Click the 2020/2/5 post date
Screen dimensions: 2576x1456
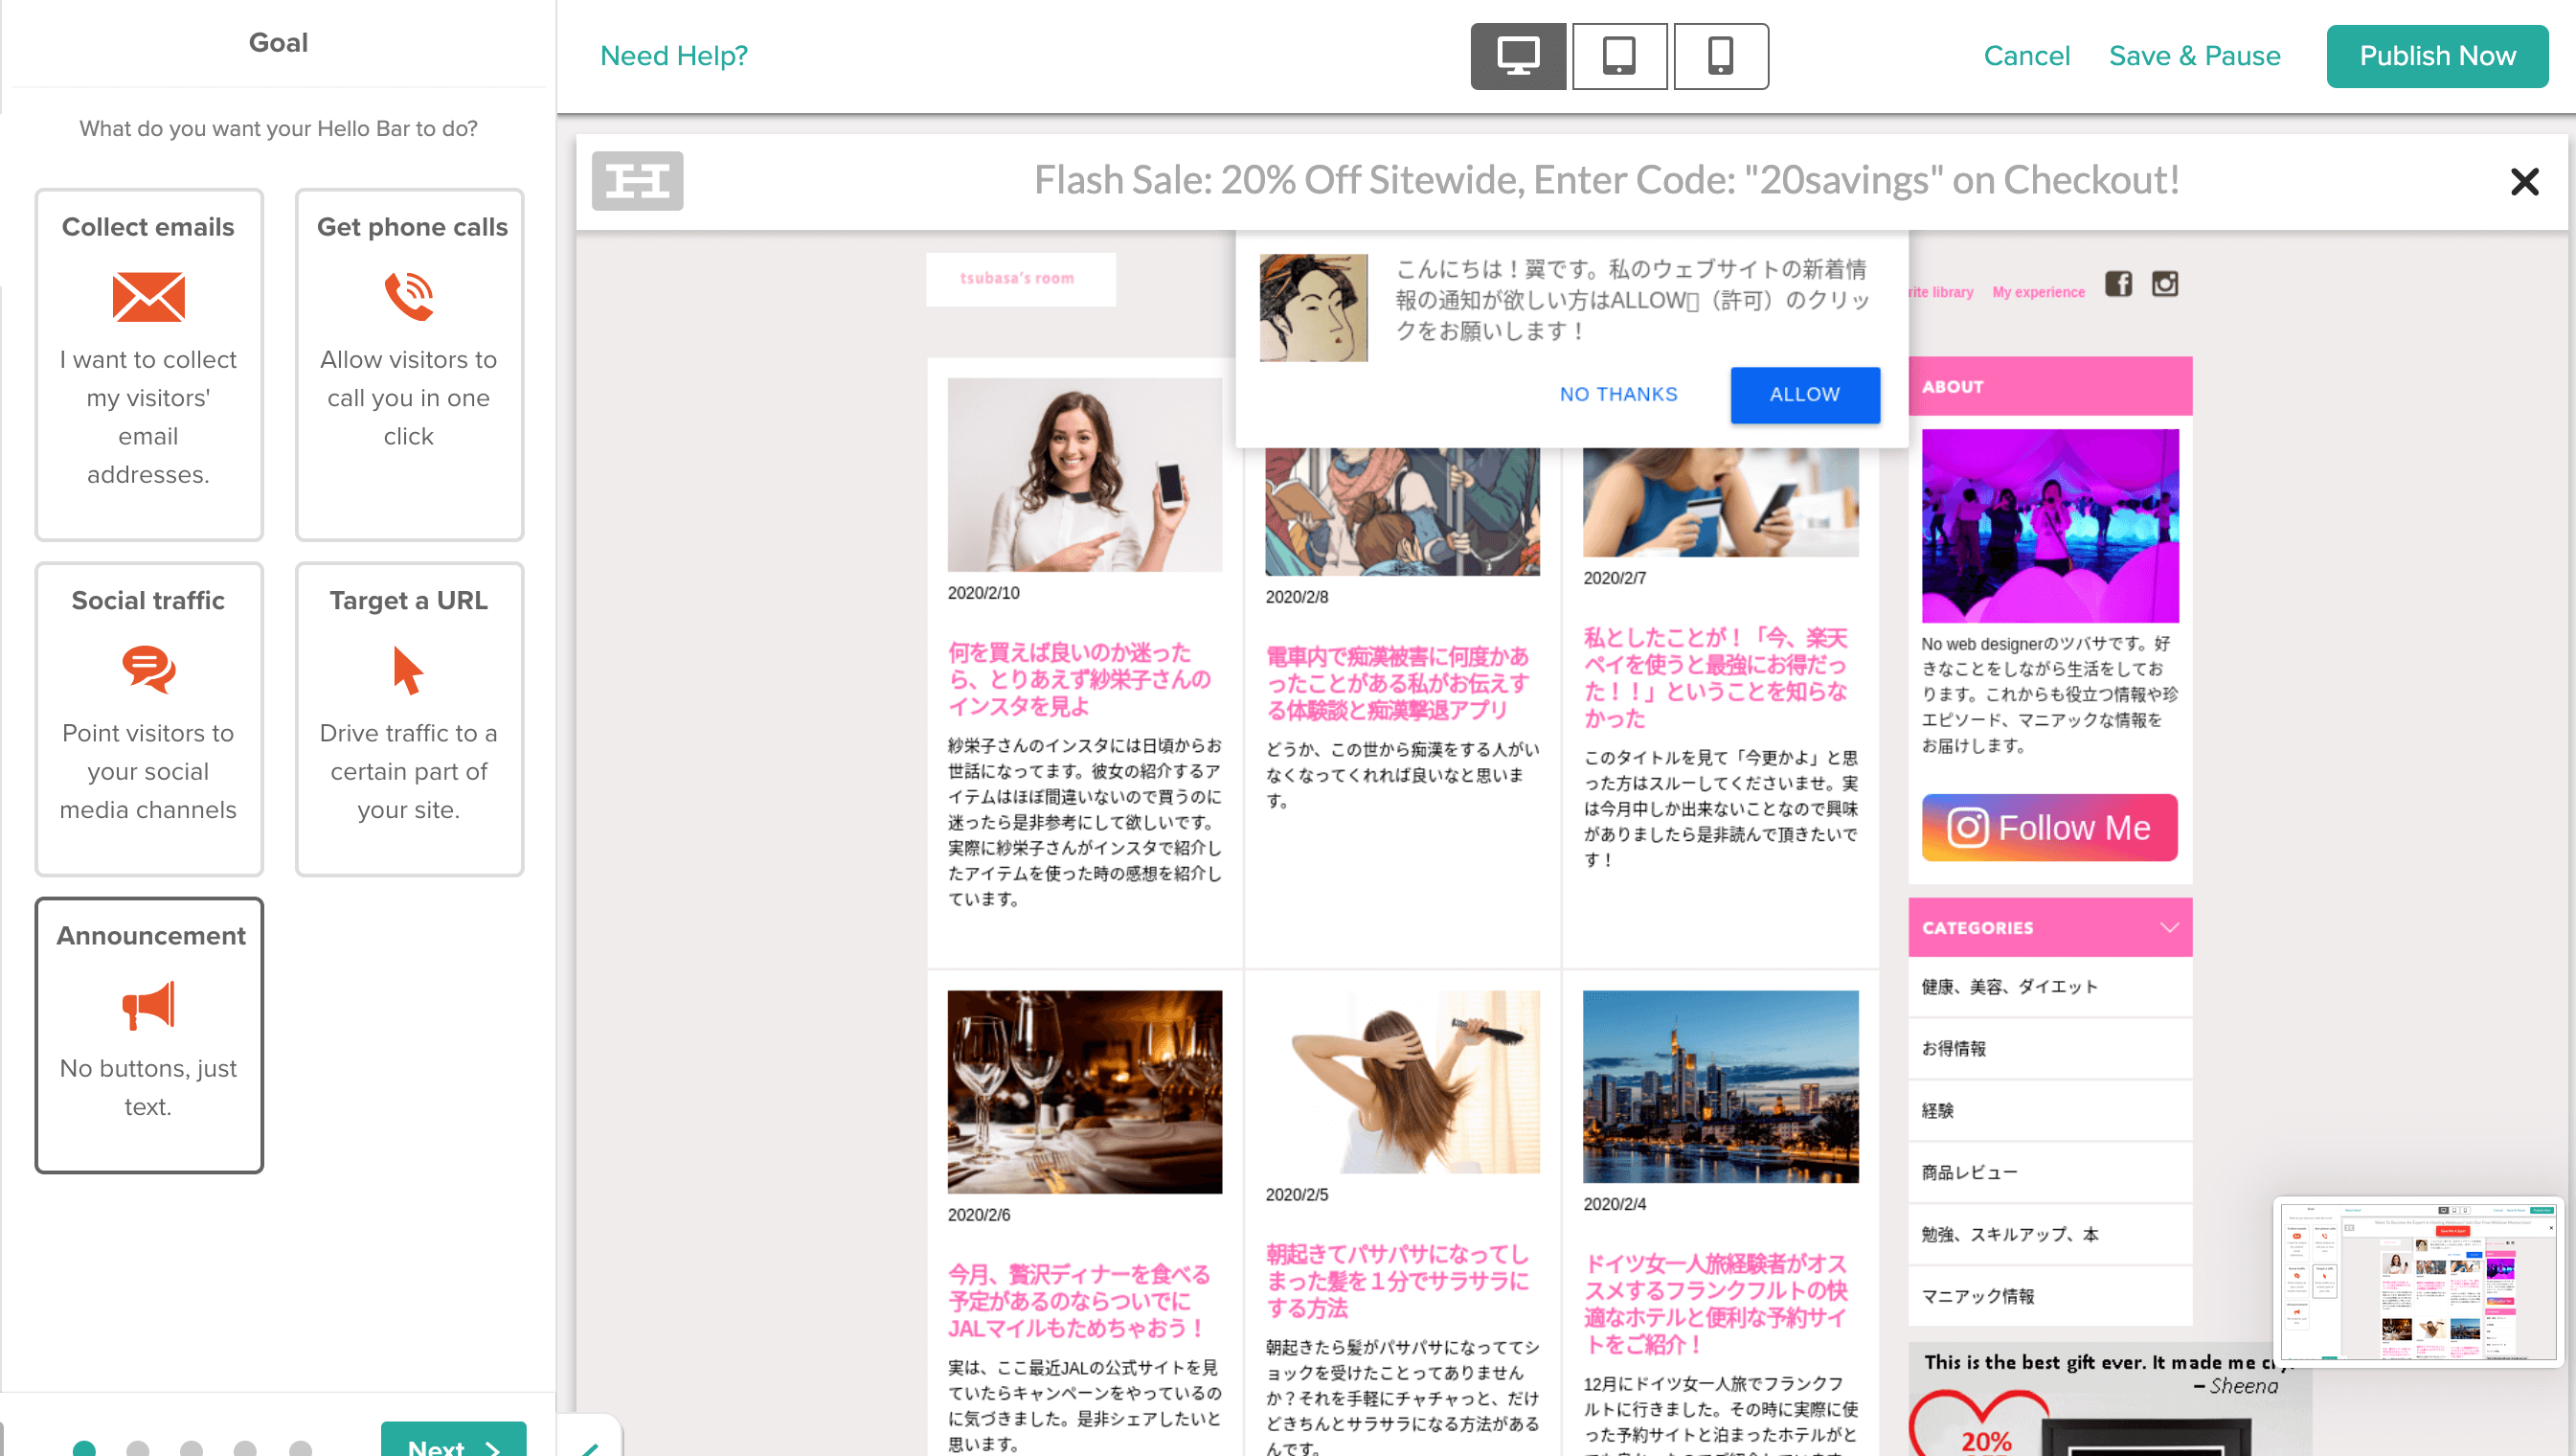1297,1195
